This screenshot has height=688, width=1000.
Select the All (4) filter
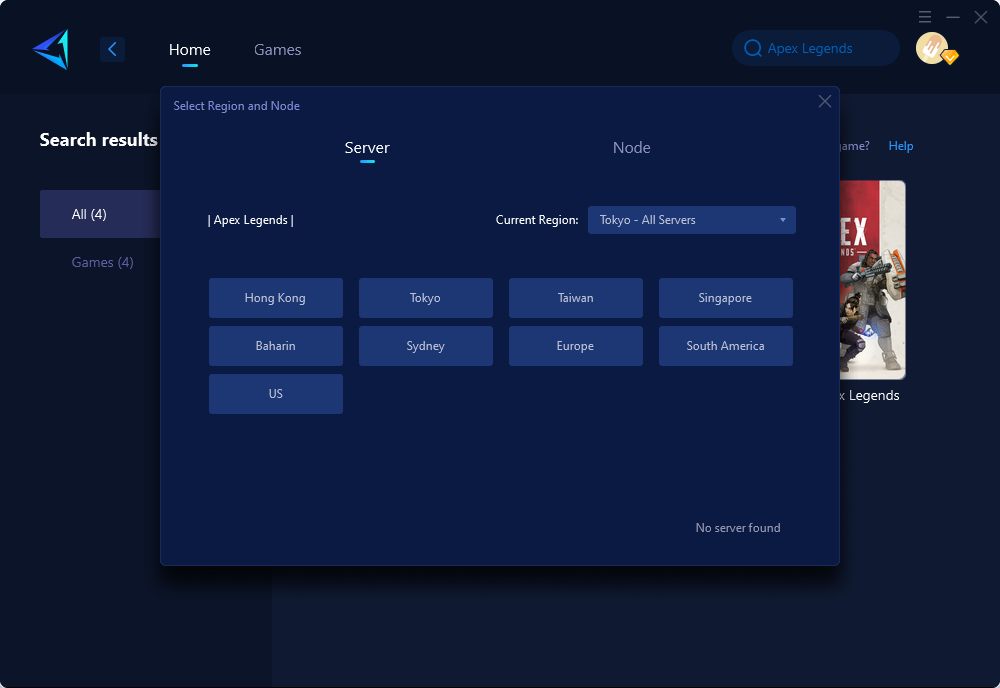100,214
